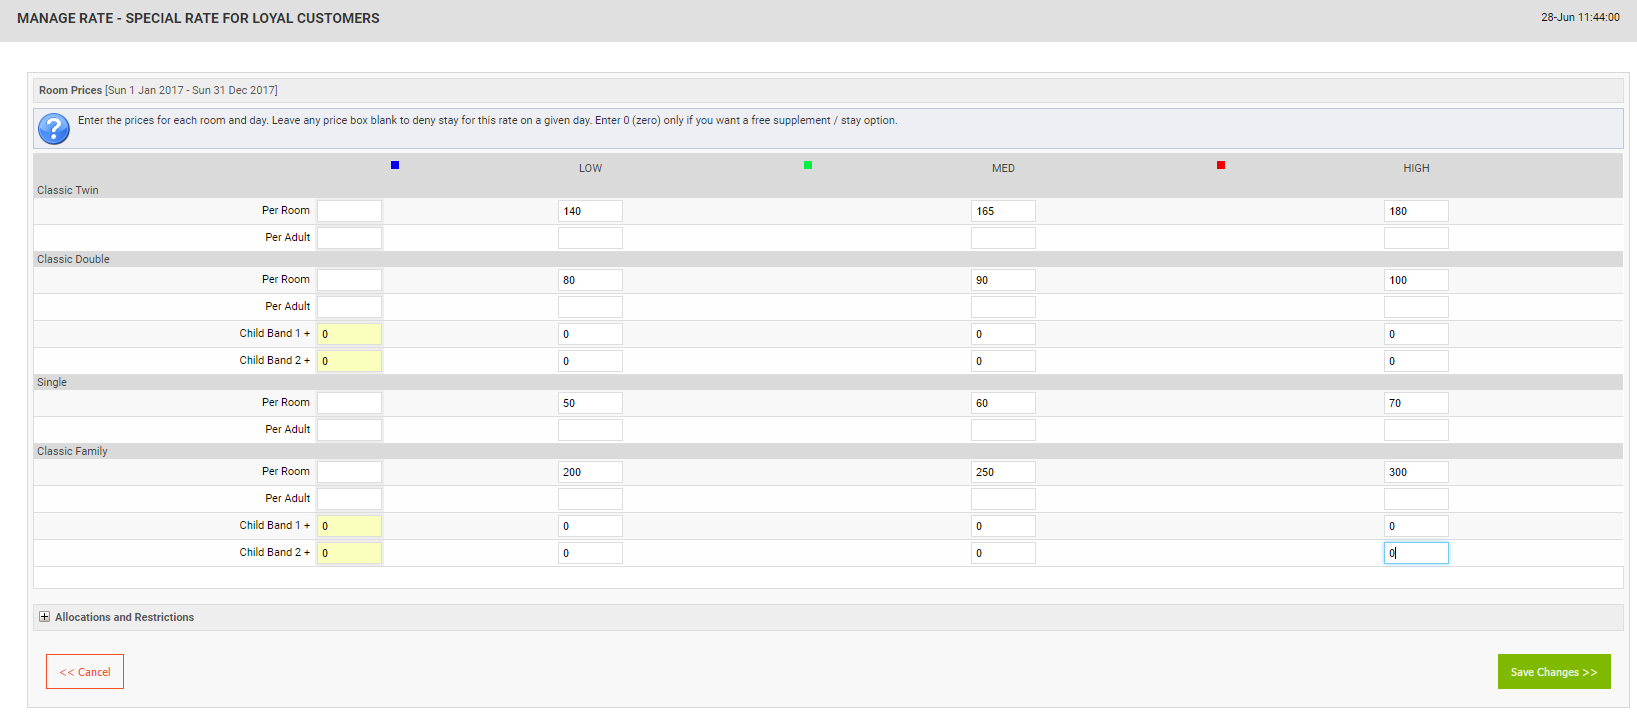Viewport: 1637px width, 718px height.
Task: Click Classic Family Child Band 1 yellow field
Action: coord(349,526)
